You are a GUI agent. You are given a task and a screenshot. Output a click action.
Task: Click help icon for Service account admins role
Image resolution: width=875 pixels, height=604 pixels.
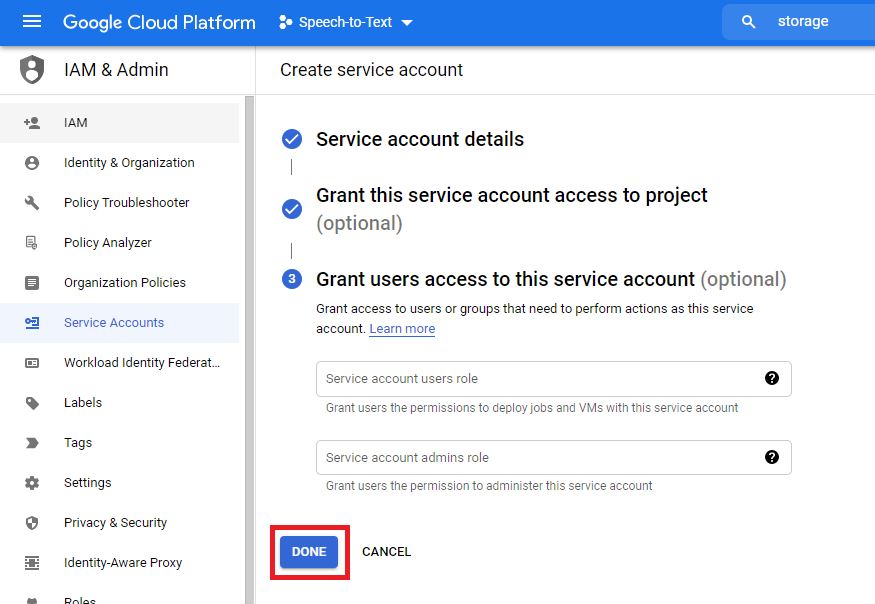click(771, 457)
